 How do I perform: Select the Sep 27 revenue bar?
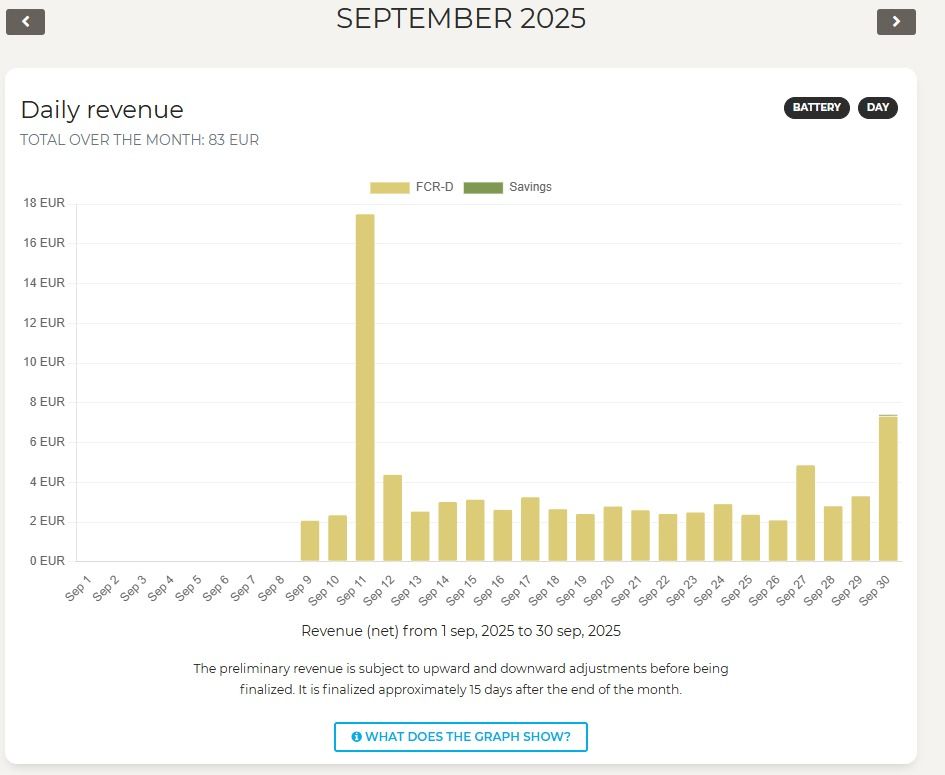805,513
